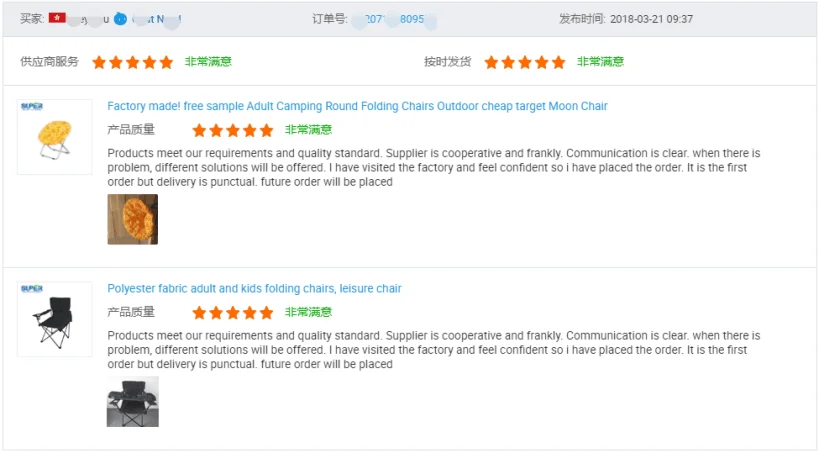Open the black folding chair product thumbnail
This screenshot has height=453, width=820.
[55, 320]
